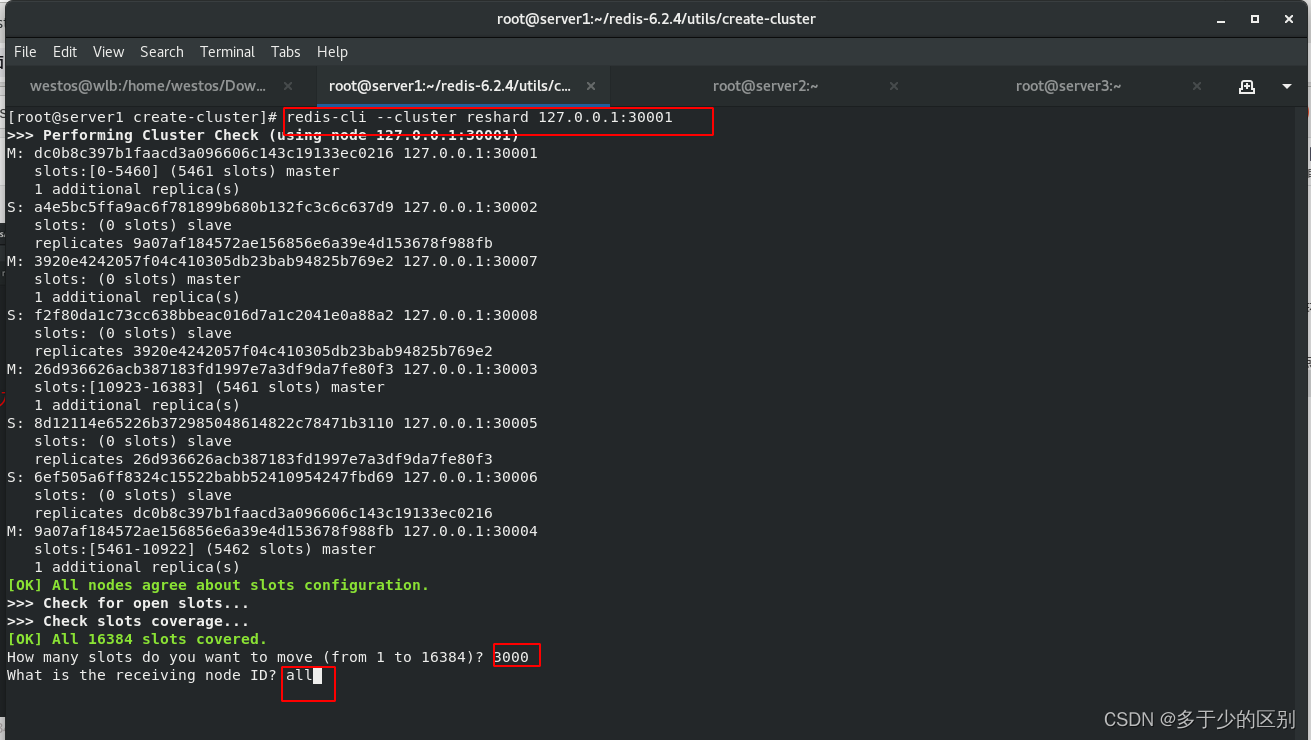Click node ID 9a07af184572ae156856e6a39e4d153678f988fb on M: line
The height and width of the screenshot is (740, 1311).
pyautogui.click(x=214, y=531)
